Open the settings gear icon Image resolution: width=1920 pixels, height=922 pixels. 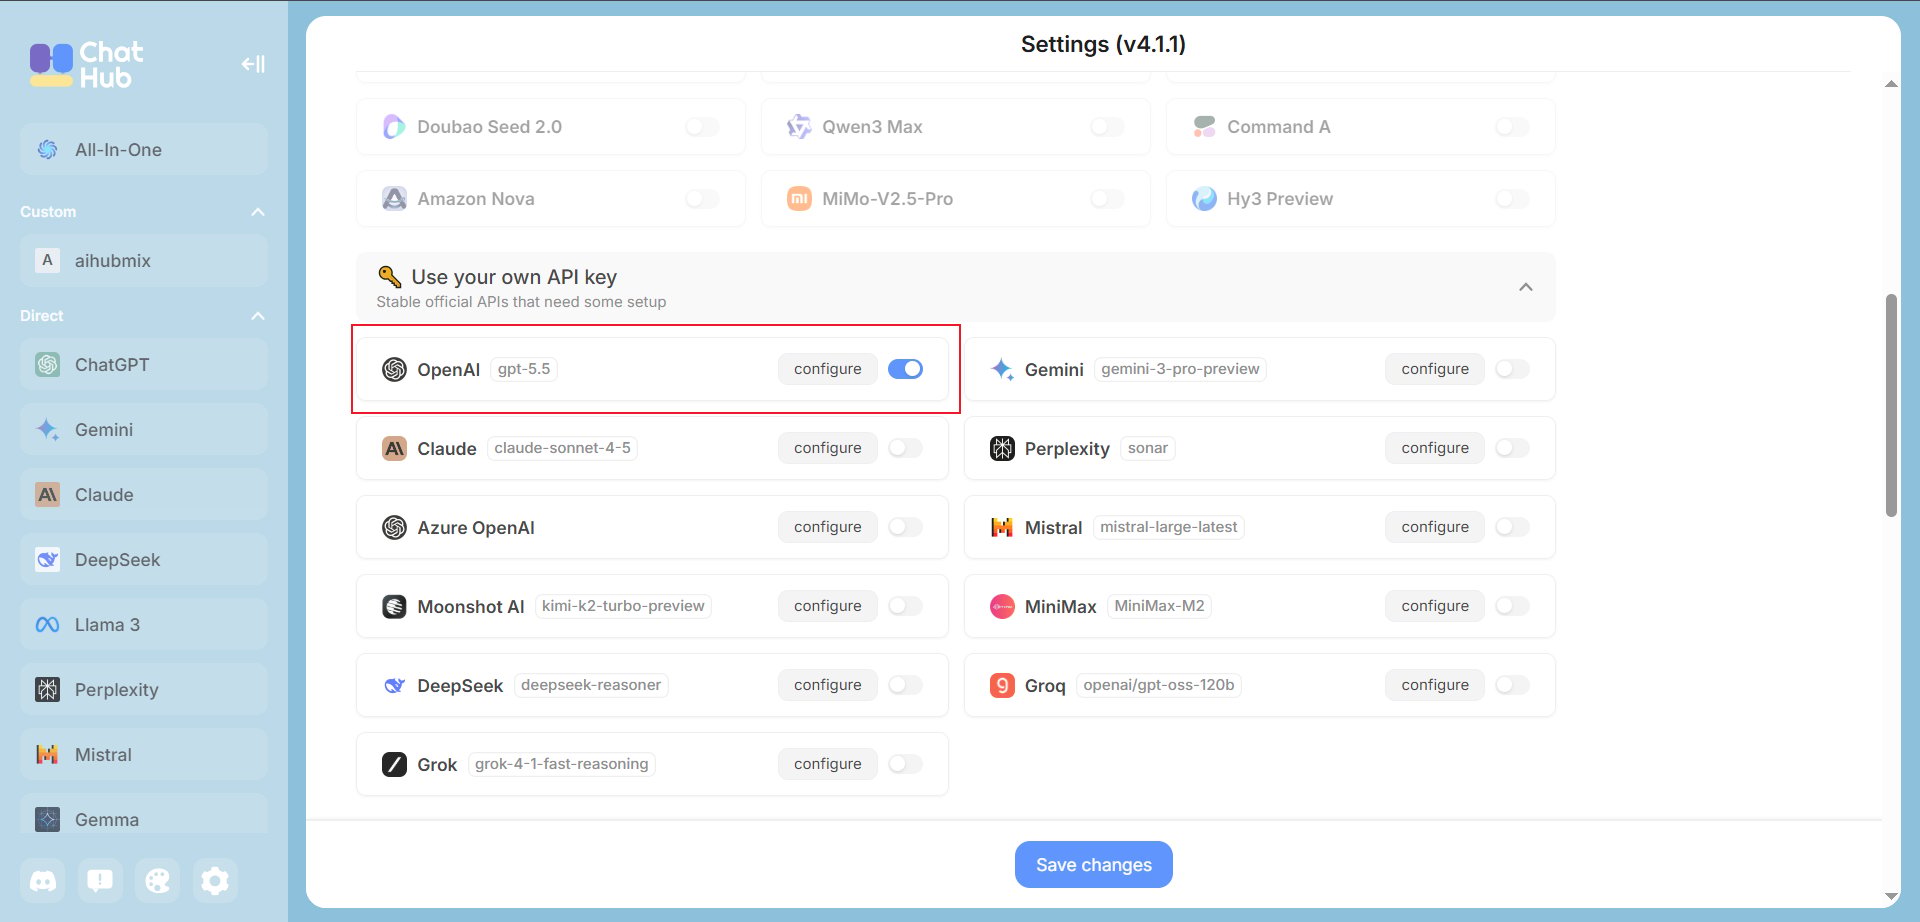click(215, 881)
